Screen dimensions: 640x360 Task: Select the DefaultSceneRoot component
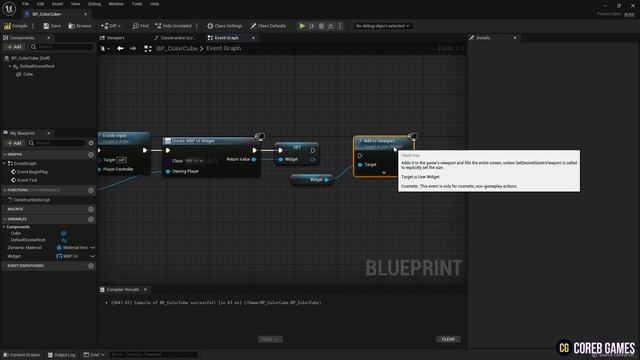(37, 66)
